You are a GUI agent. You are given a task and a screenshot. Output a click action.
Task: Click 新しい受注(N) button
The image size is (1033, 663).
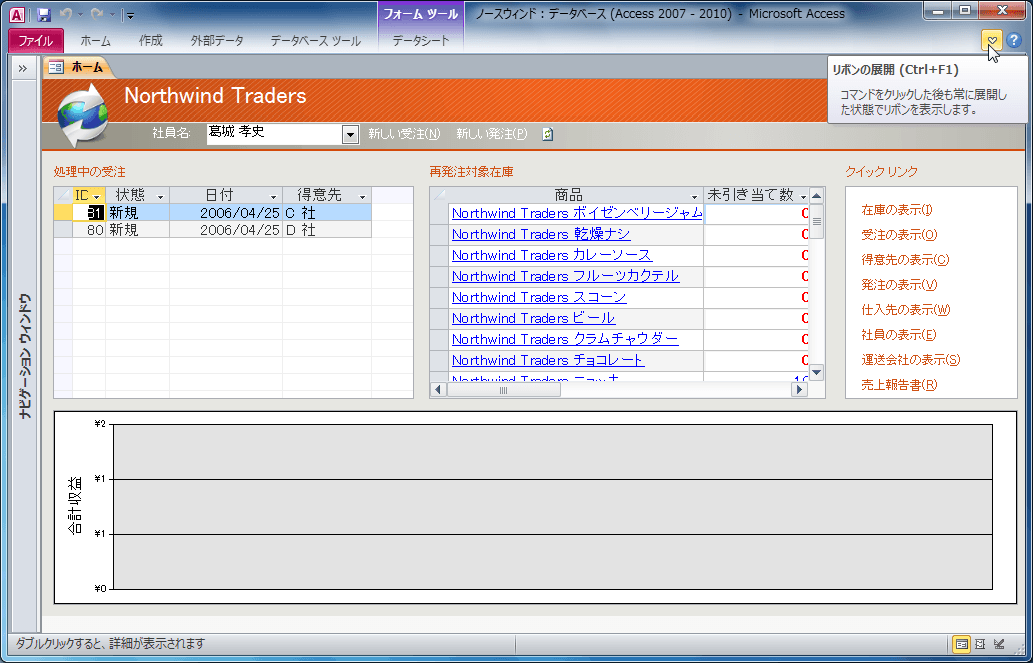(404, 134)
